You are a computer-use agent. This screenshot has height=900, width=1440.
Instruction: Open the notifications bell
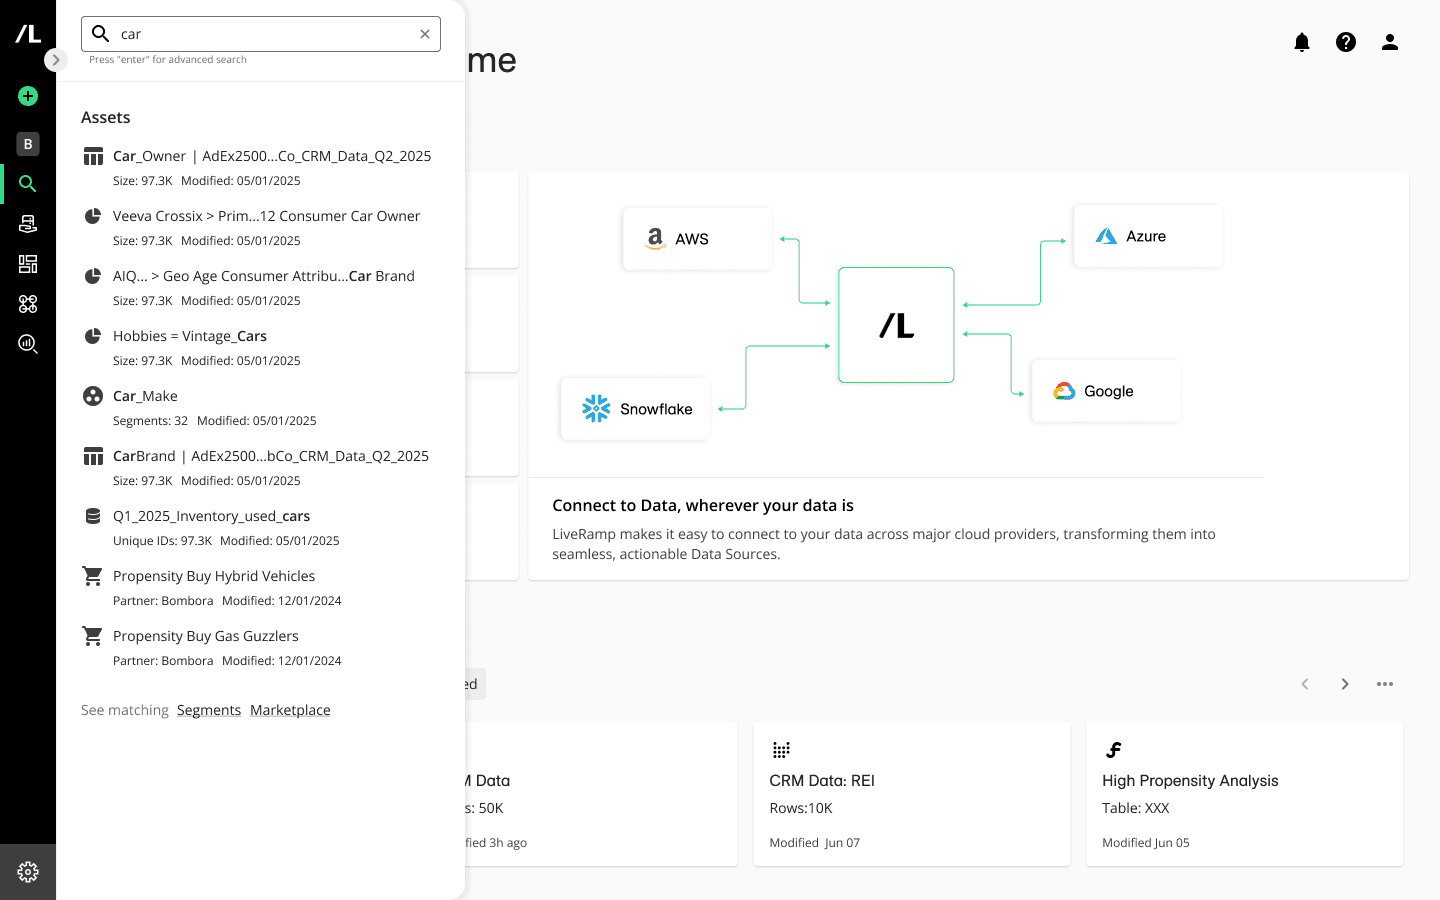point(1302,42)
